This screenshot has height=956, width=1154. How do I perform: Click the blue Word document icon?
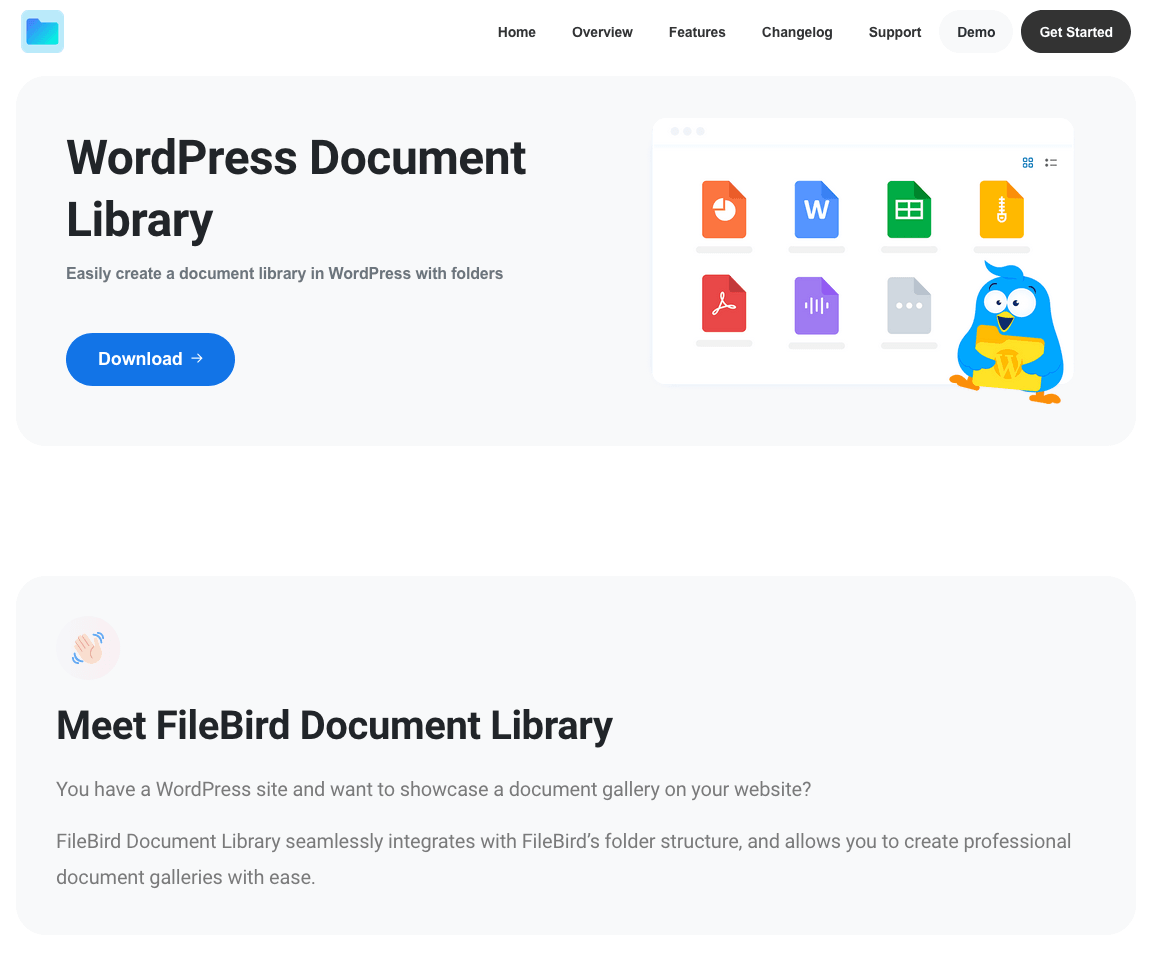pyautogui.click(x=816, y=209)
